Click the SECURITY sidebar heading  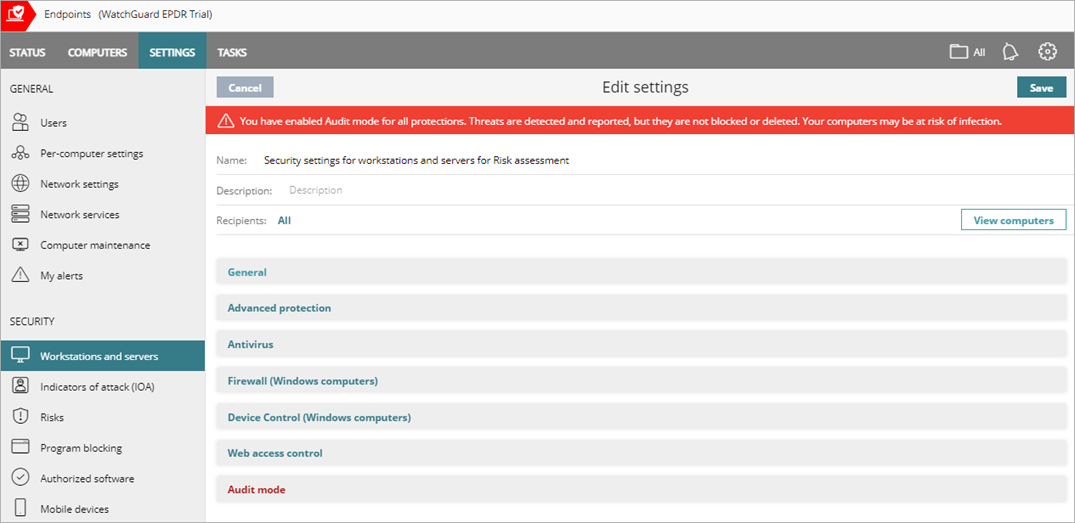(x=32, y=321)
